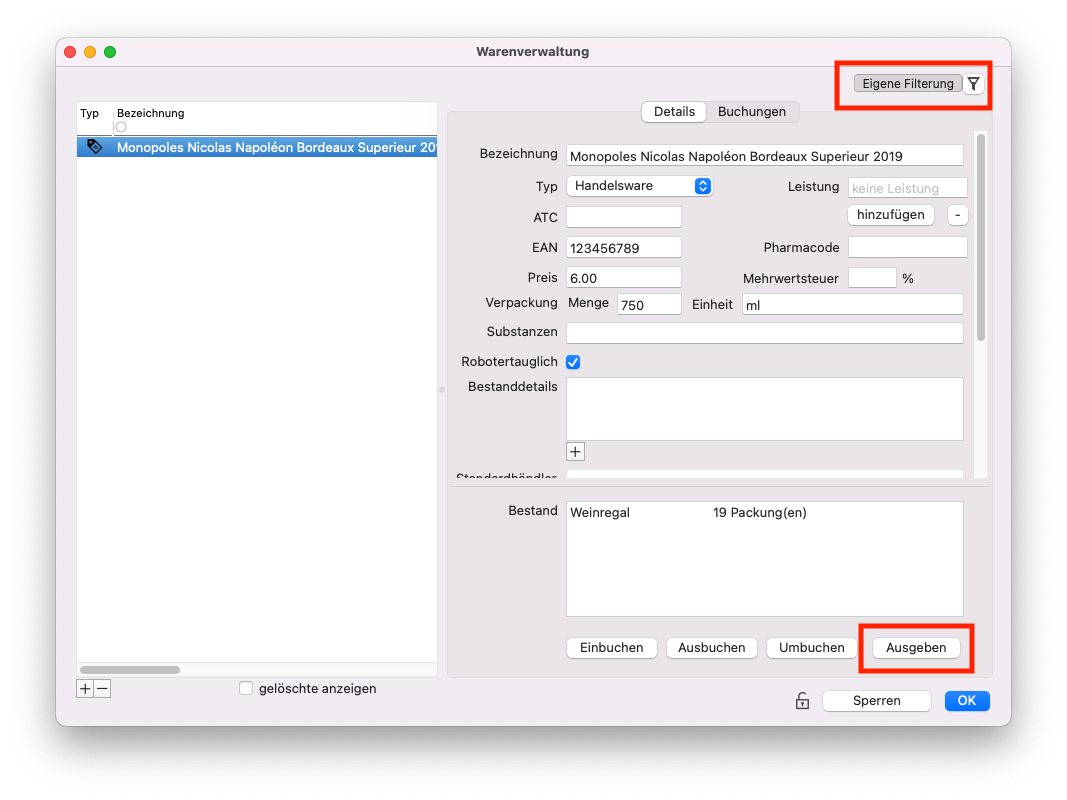Viewport: 1067px width, 800px height.
Task: Focus the Substanzen input field
Action: click(765, 332)
